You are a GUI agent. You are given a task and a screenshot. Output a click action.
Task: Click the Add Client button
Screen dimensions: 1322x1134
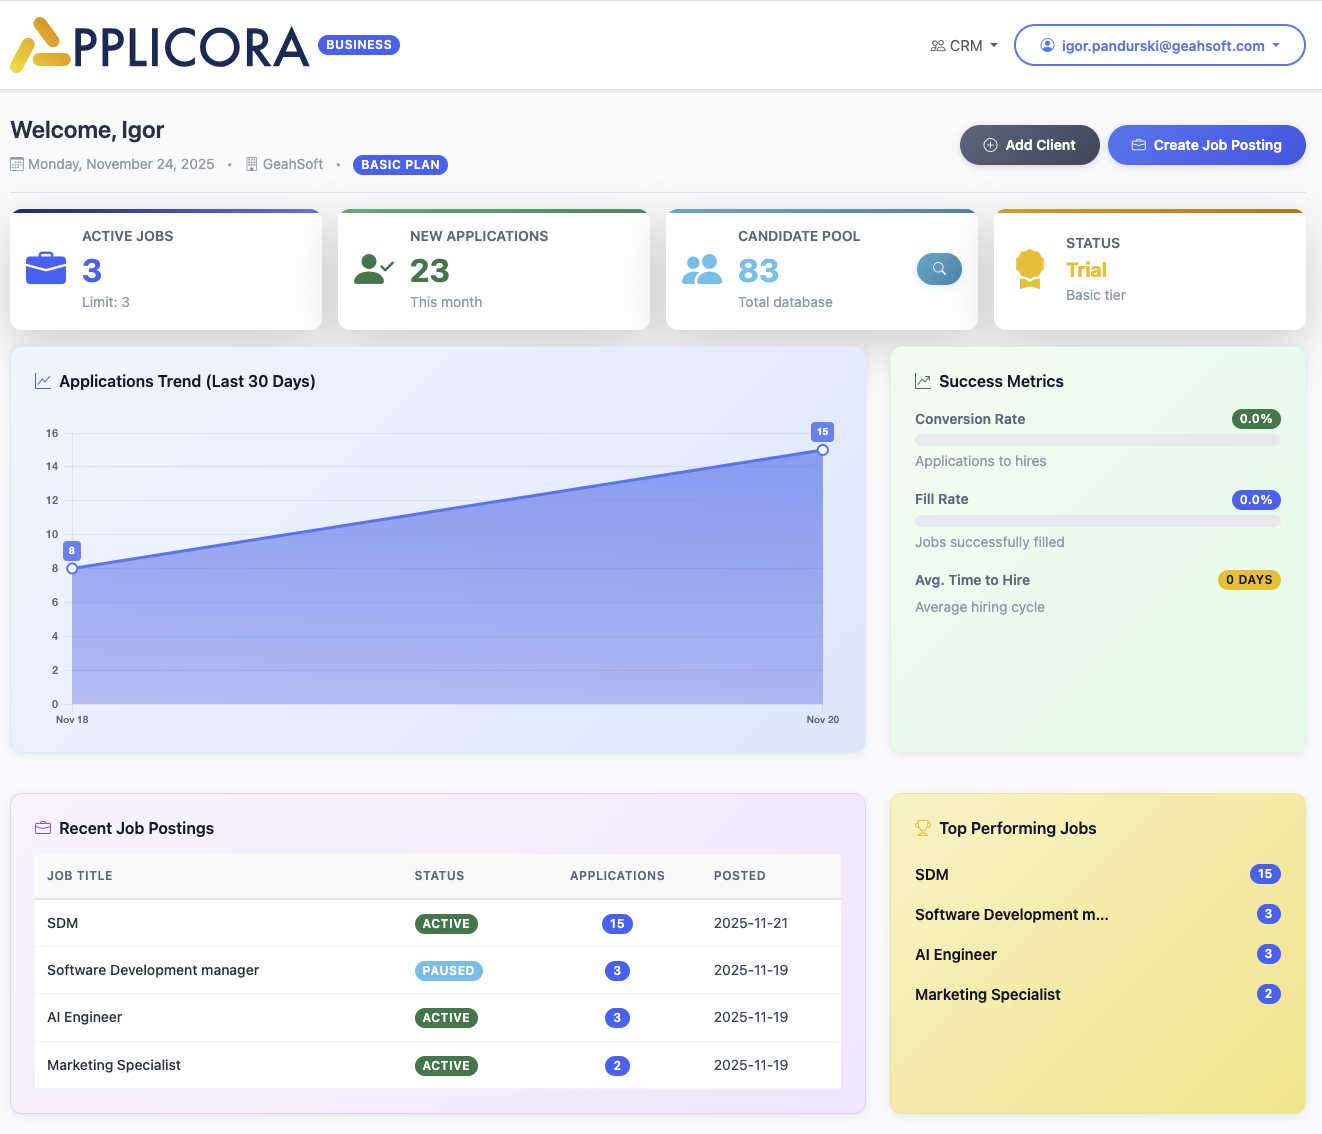1029,145
